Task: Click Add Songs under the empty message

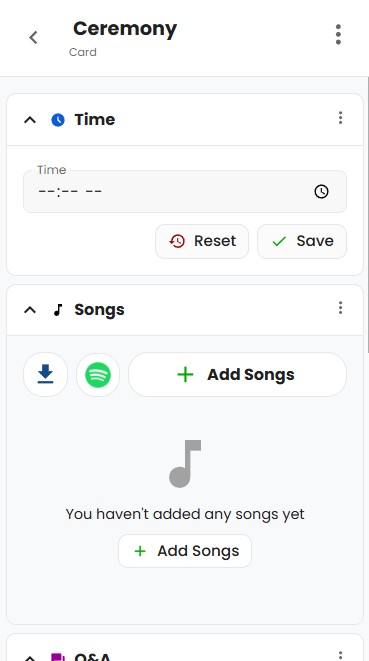Action: [185, 551]
